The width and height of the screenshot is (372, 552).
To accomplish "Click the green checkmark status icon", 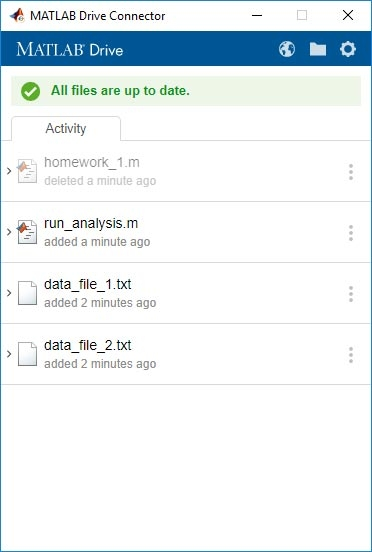I will coord(31,91).
